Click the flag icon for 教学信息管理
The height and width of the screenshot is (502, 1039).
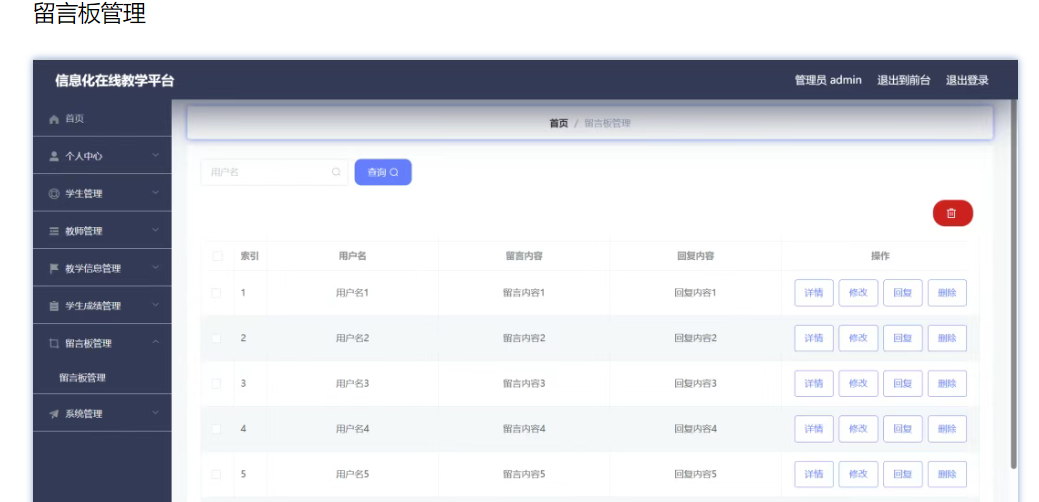54,269
